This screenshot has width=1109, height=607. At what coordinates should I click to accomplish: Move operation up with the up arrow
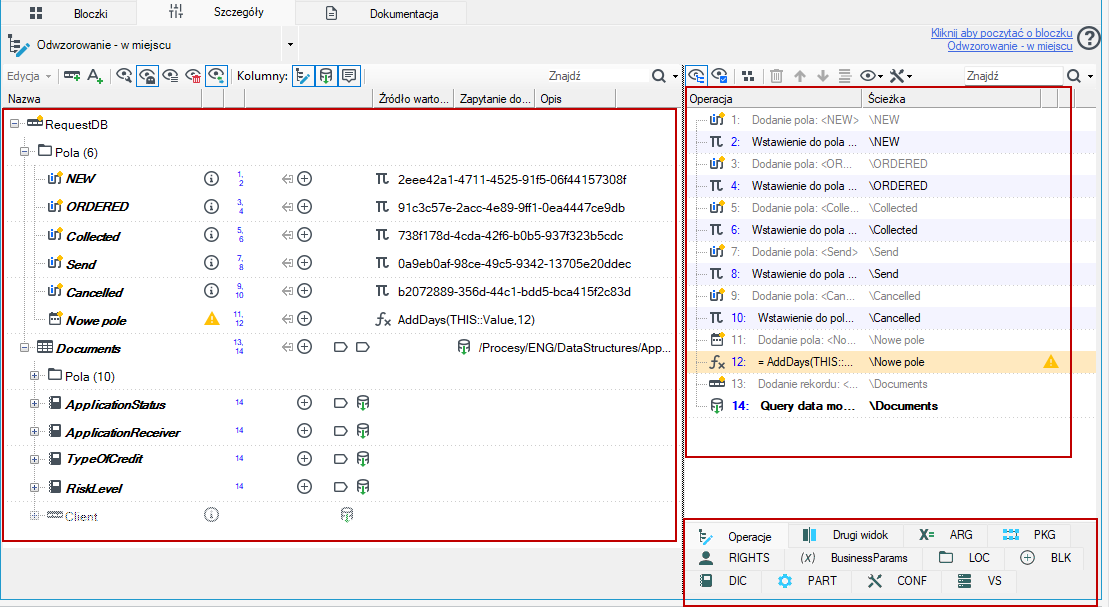pos(800,76)
